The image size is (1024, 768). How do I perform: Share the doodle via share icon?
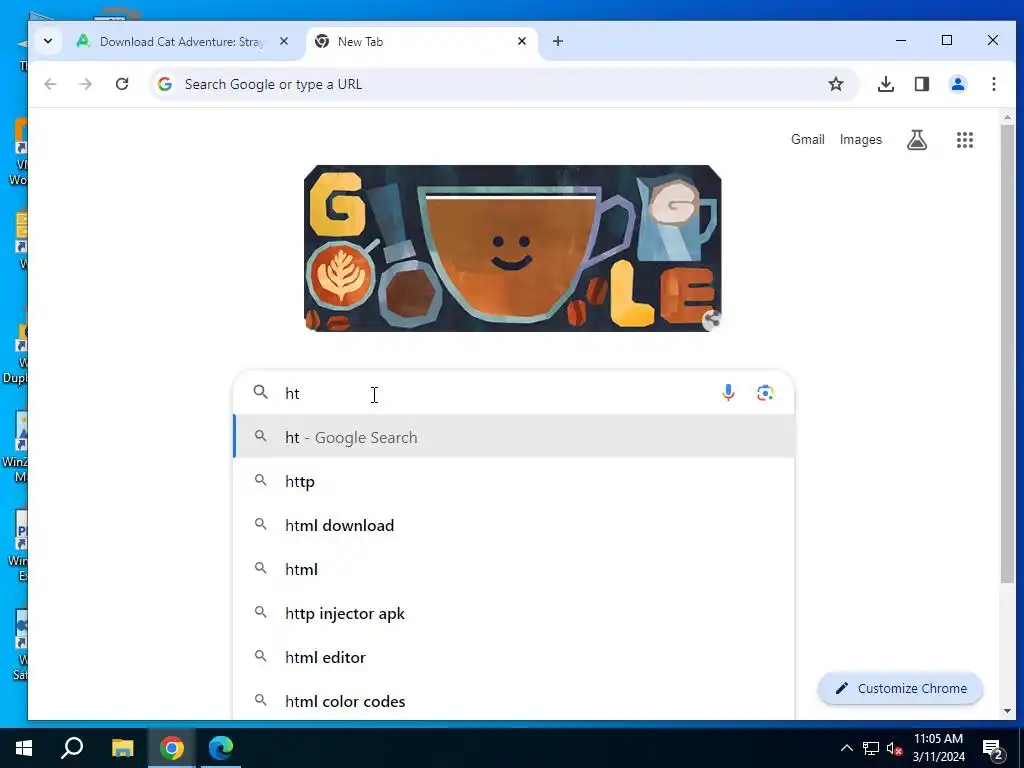tap(711, 320)
